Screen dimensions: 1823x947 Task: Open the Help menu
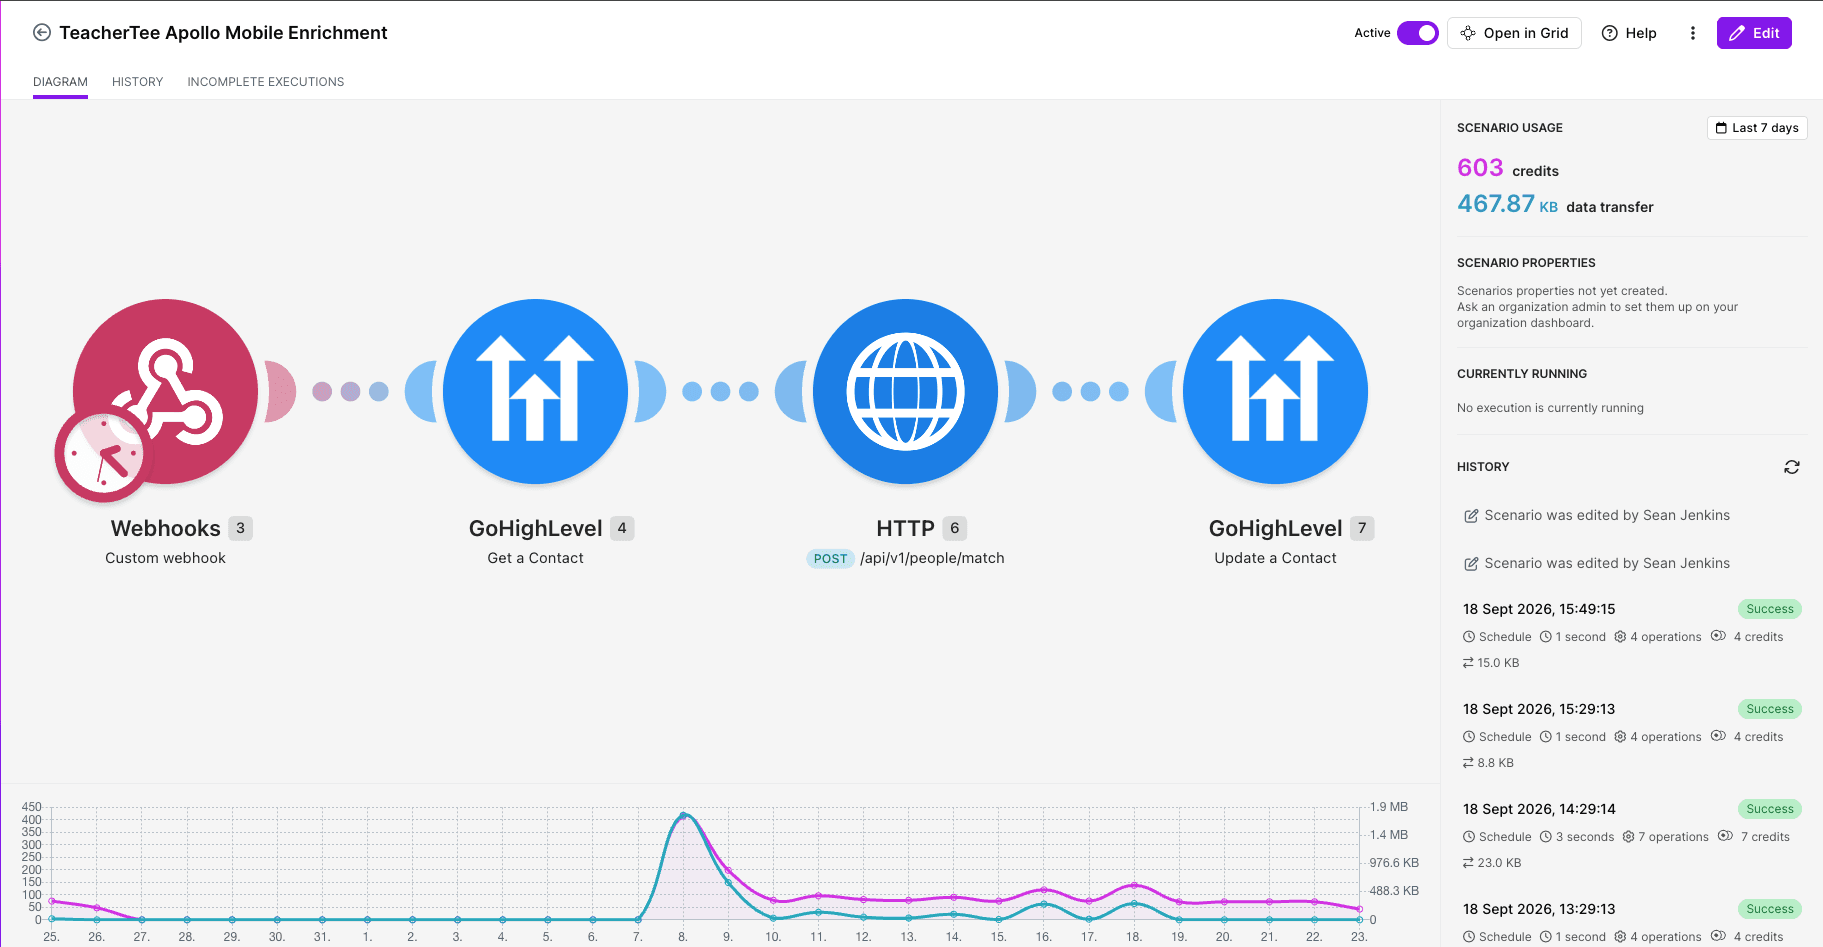click(1629, 33)
